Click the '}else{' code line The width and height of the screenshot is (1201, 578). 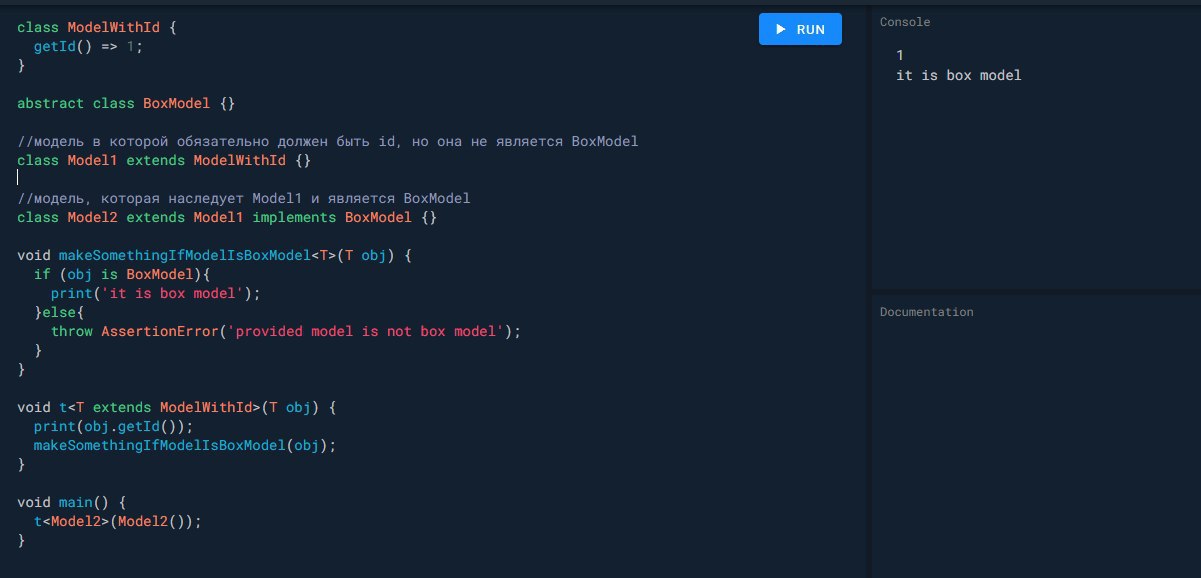pyautogui.click(x=59, y=312)
